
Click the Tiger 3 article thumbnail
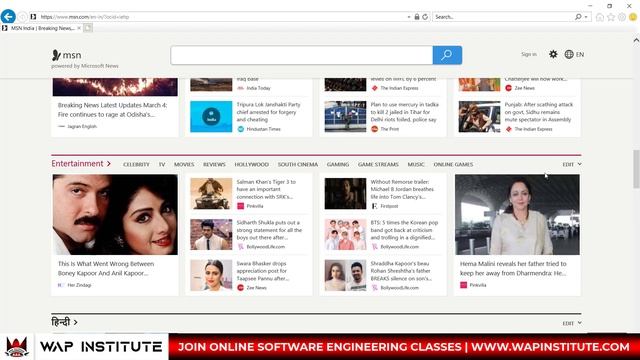(211, 194)
